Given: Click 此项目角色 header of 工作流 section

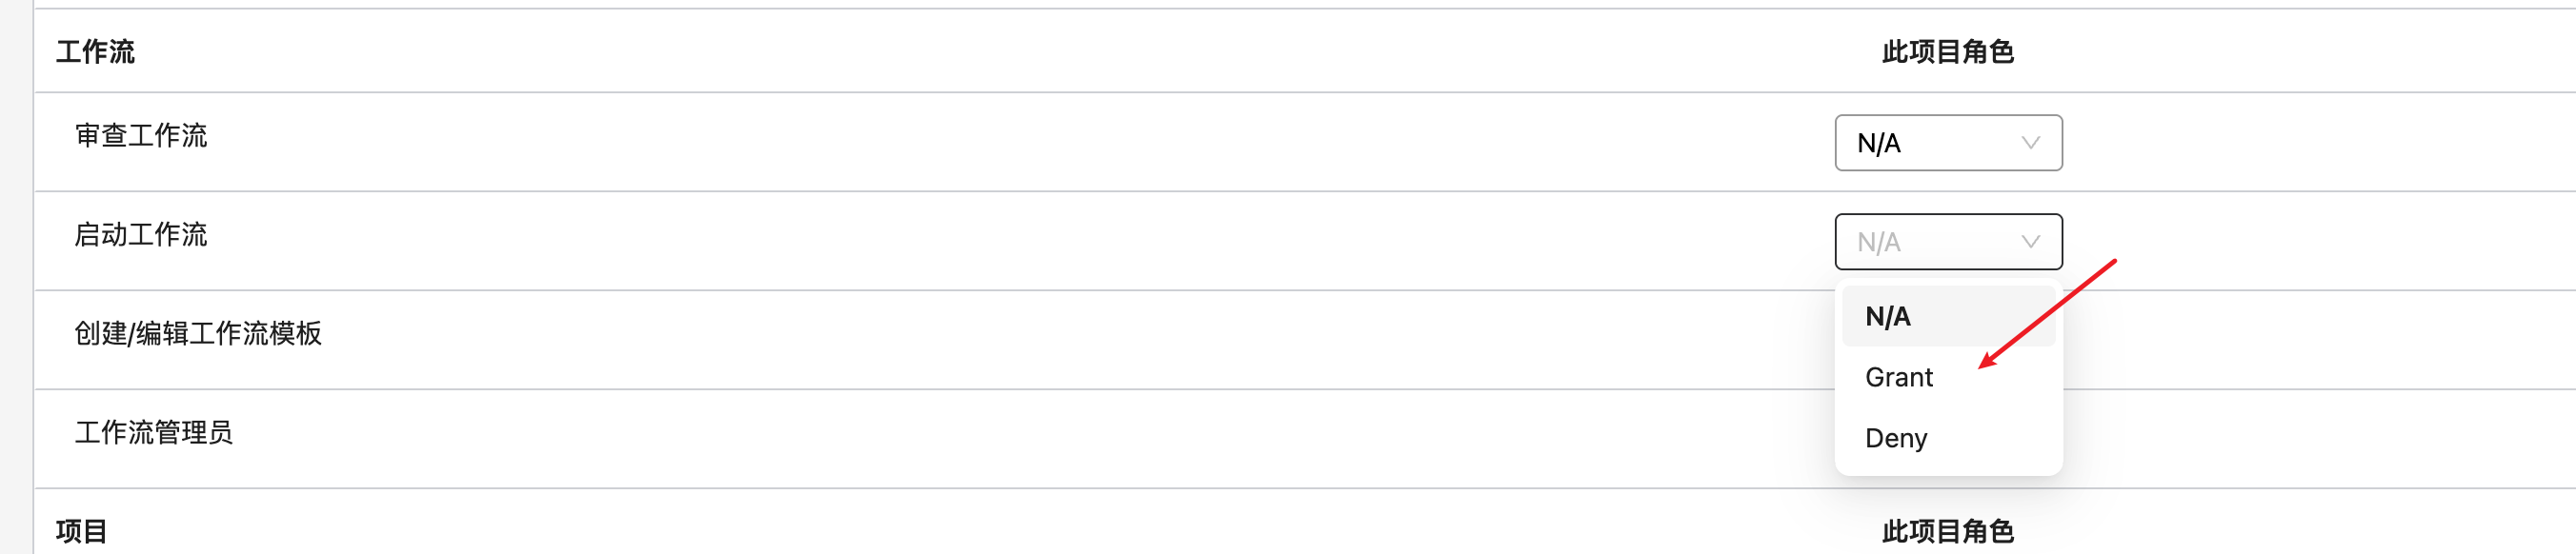Looking at the screenshot, I should coord(1947,52).
